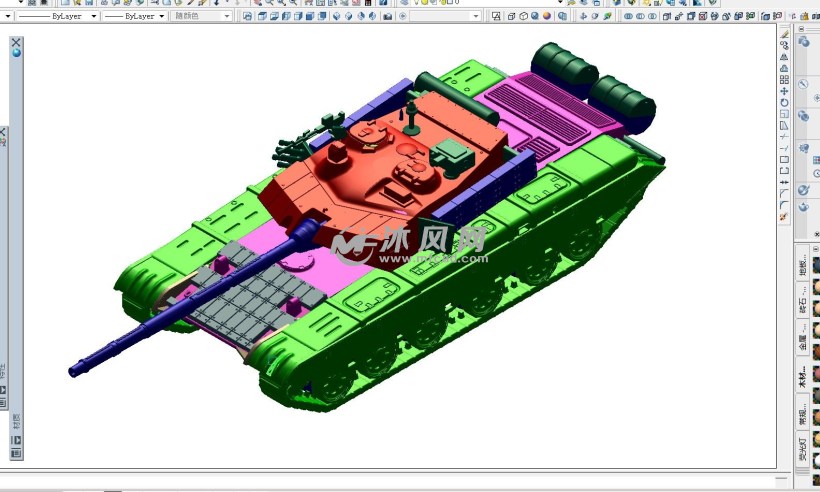Open the color control dropdown arrow at the far left
This screenshot has width=820, height=492.
pyautogui.click(x=7, y=16)
